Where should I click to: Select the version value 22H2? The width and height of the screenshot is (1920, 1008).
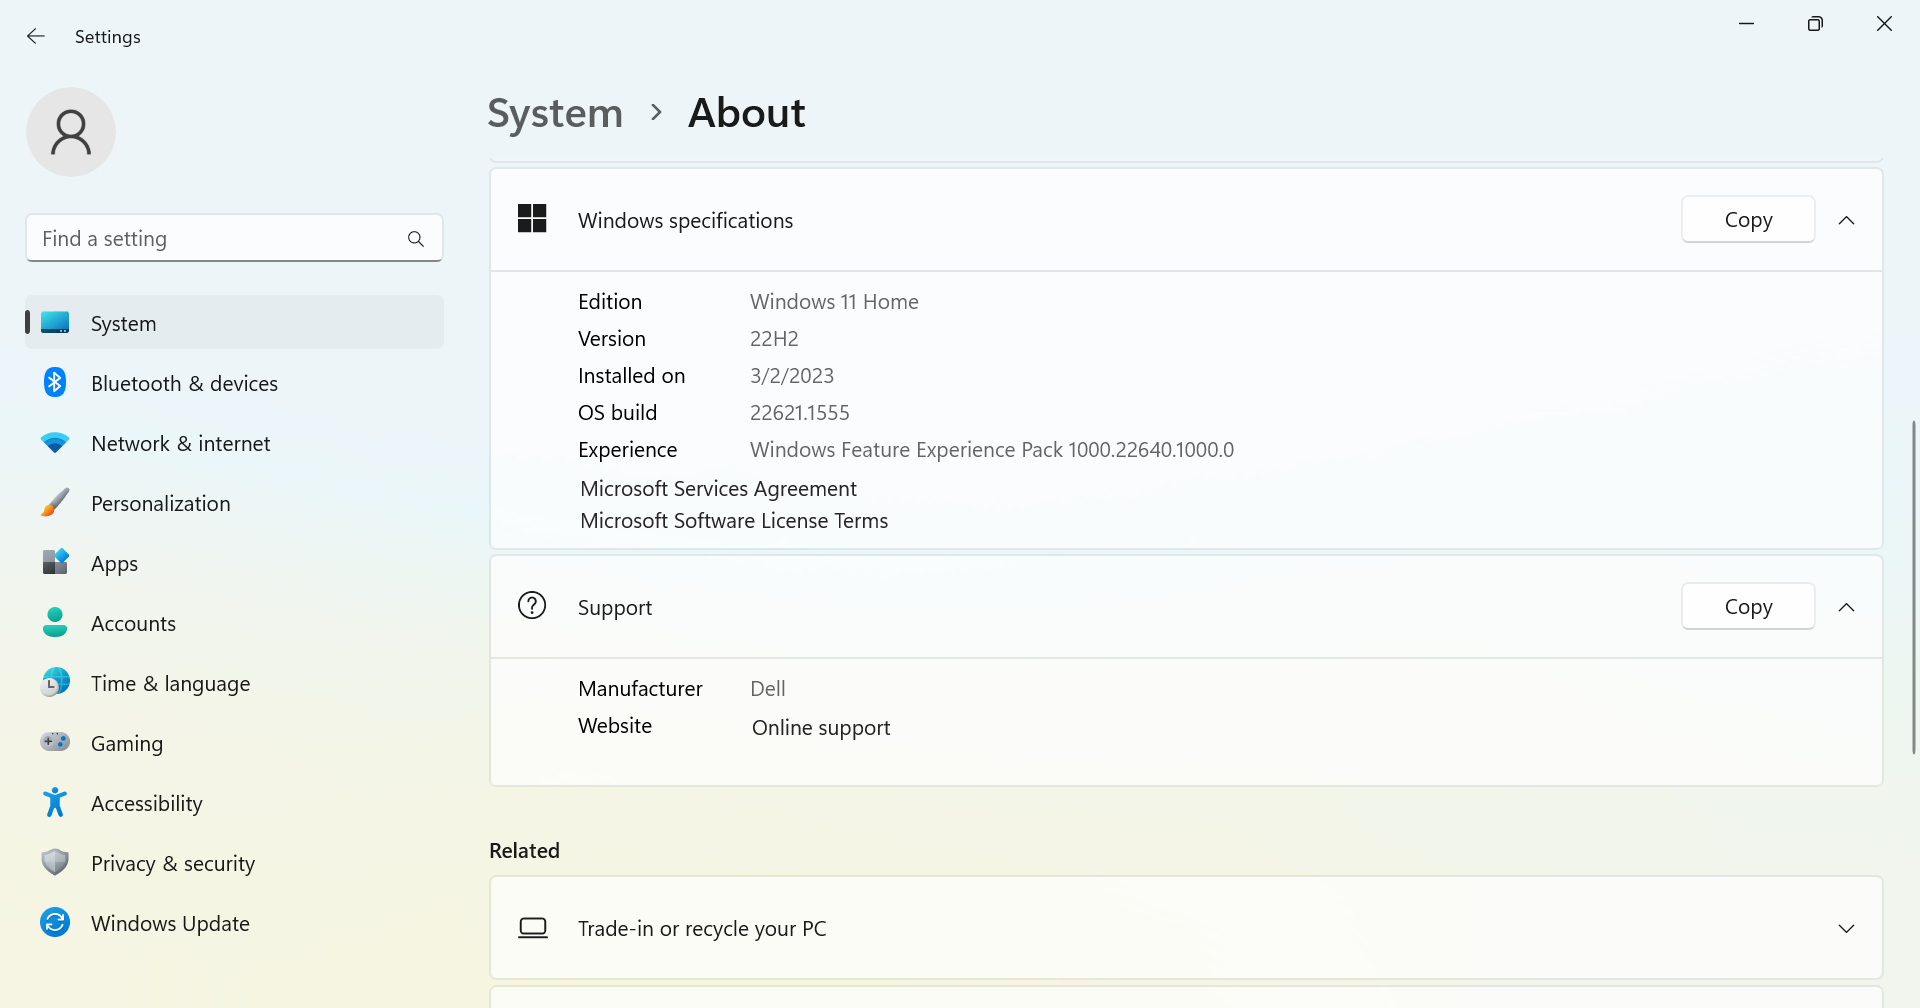774,338
